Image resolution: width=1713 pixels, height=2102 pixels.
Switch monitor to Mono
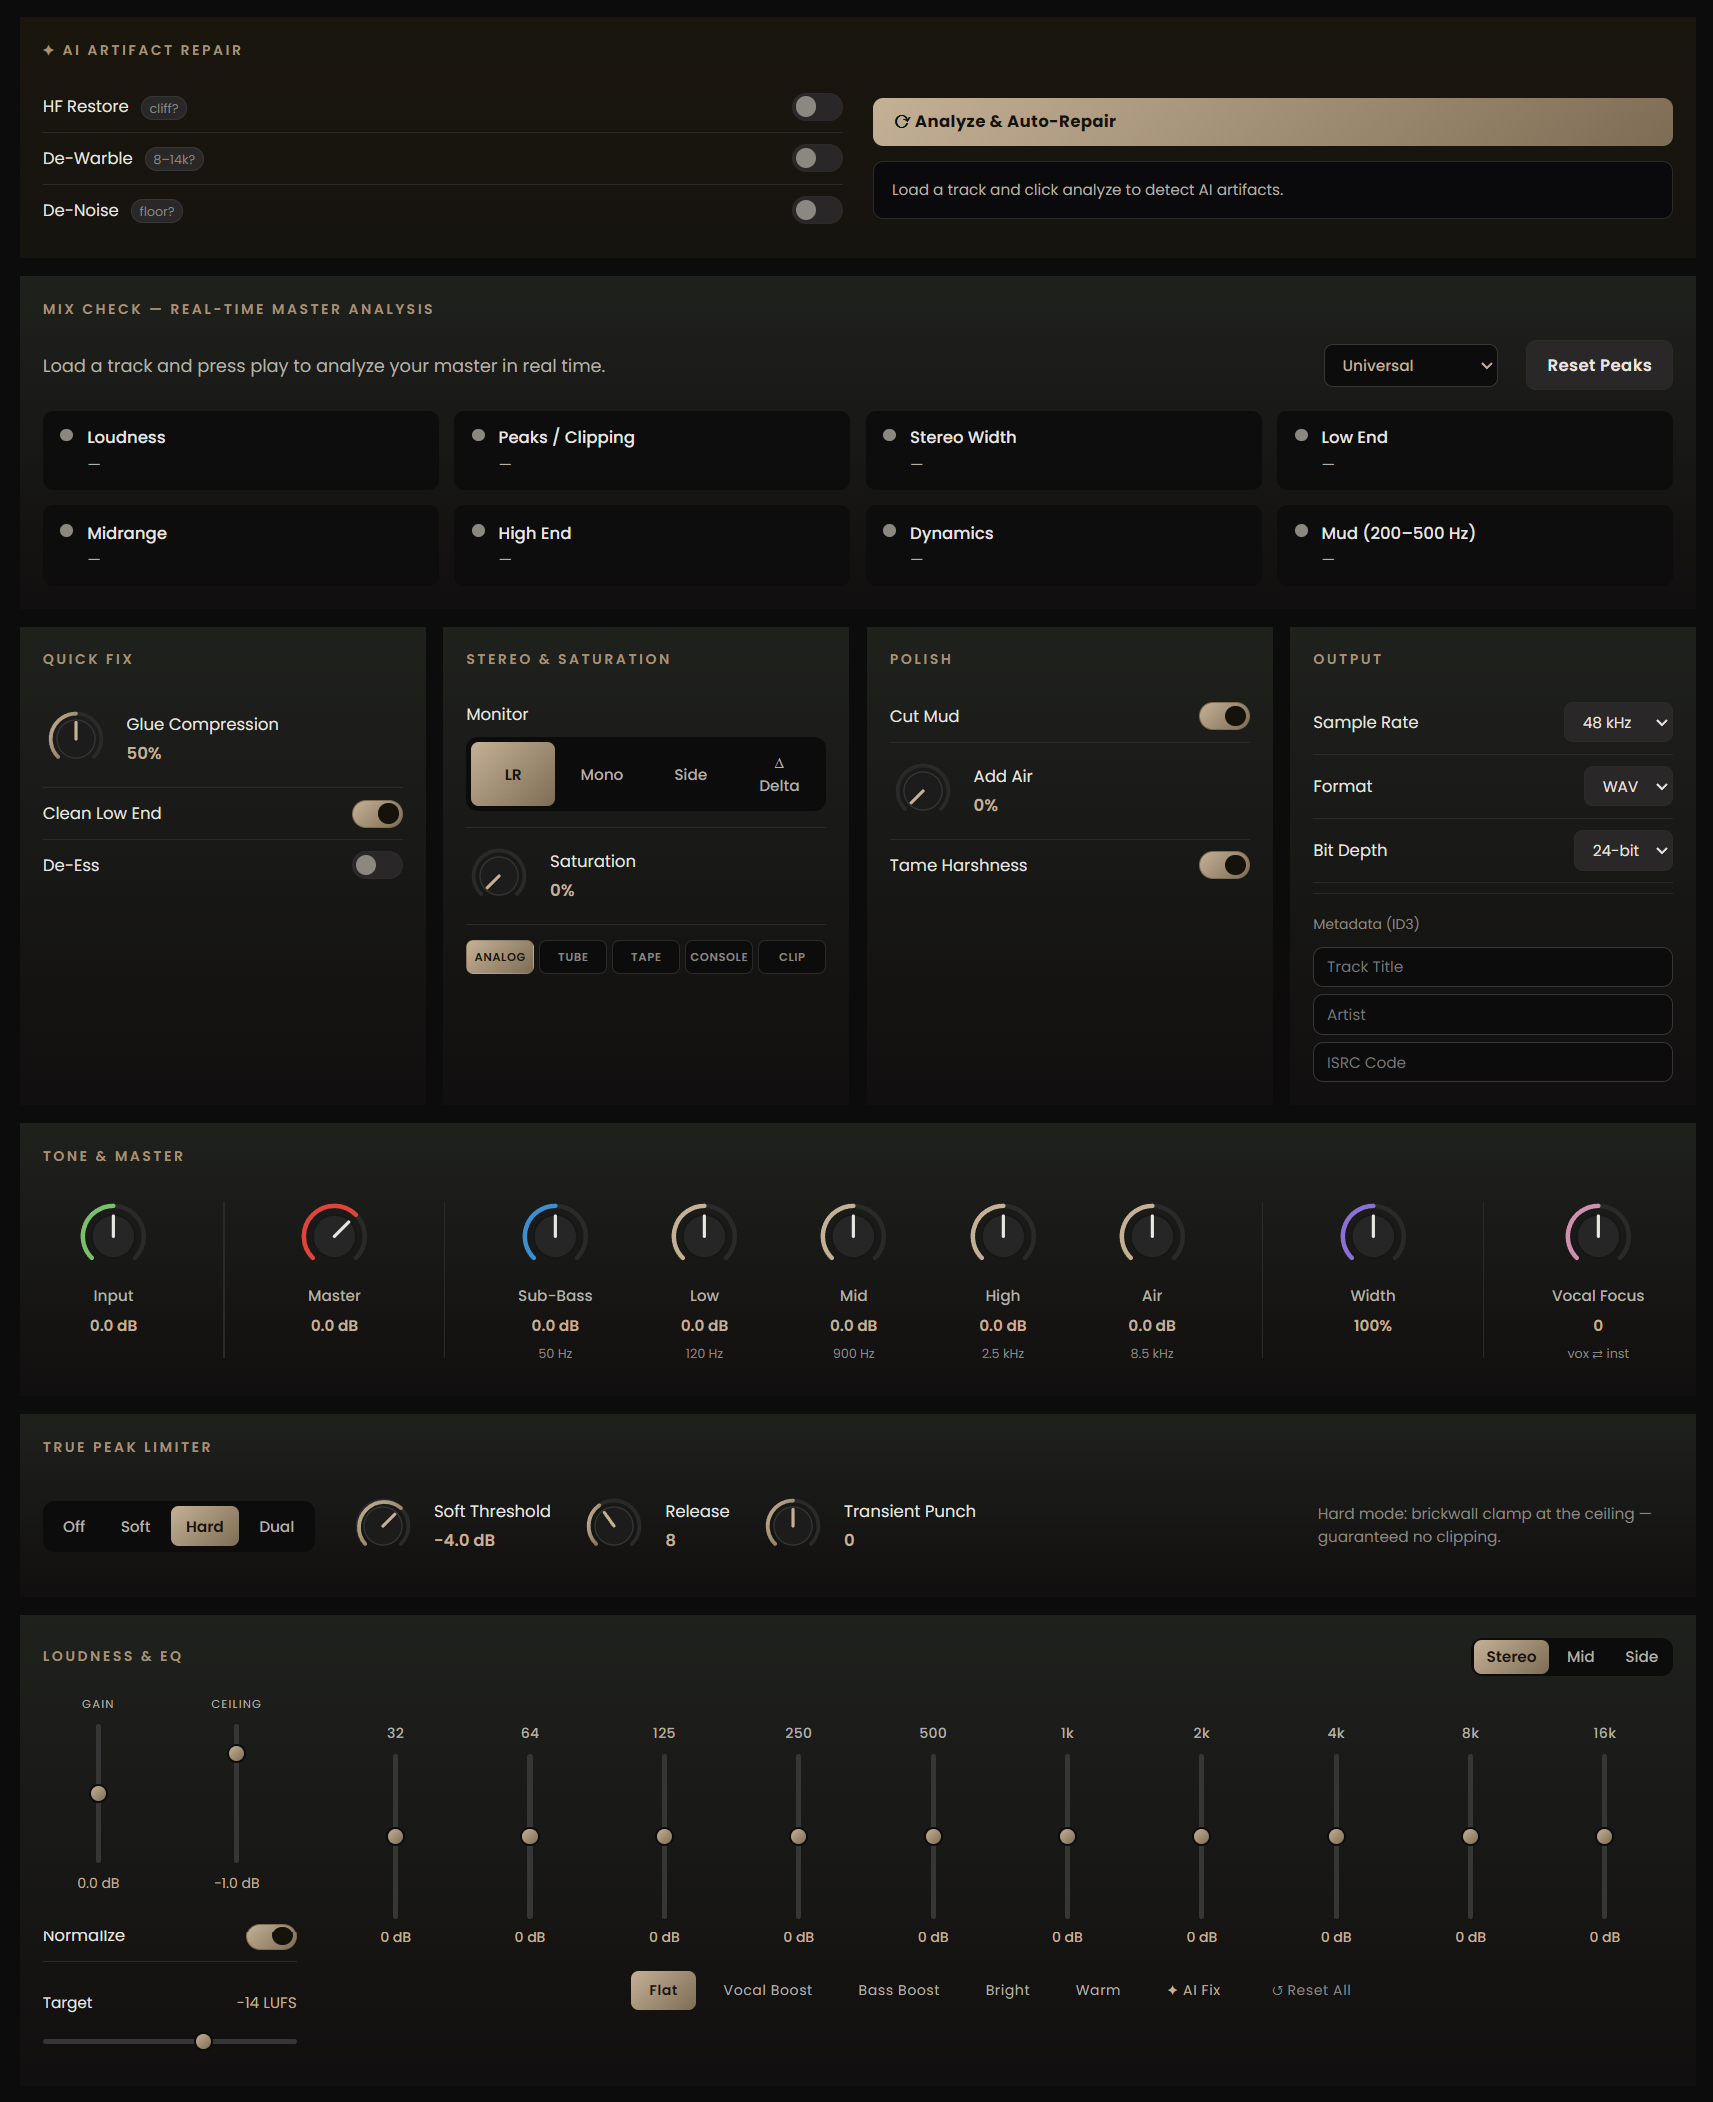click(x=602, y=775)
